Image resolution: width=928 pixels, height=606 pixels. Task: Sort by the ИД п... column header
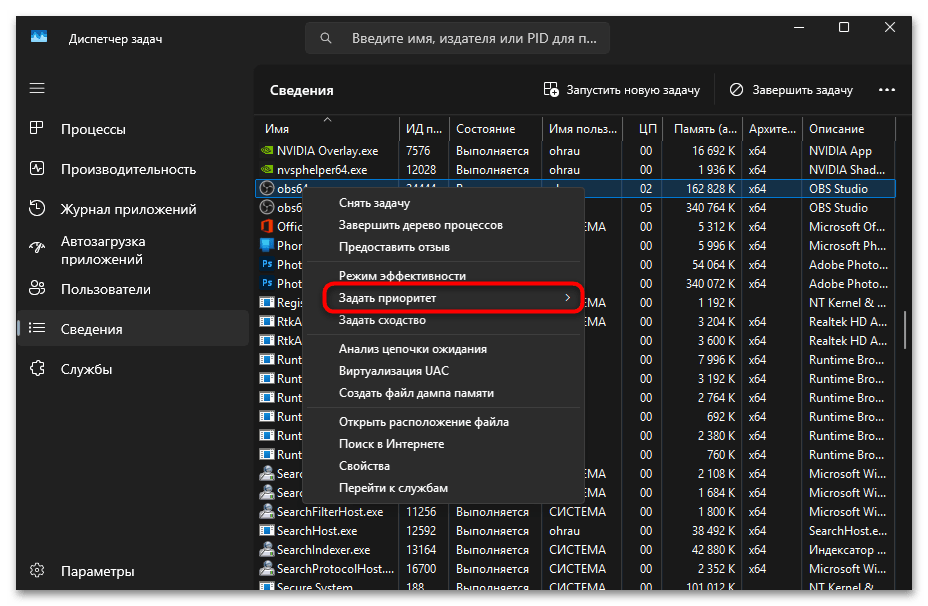coord(424,128)
